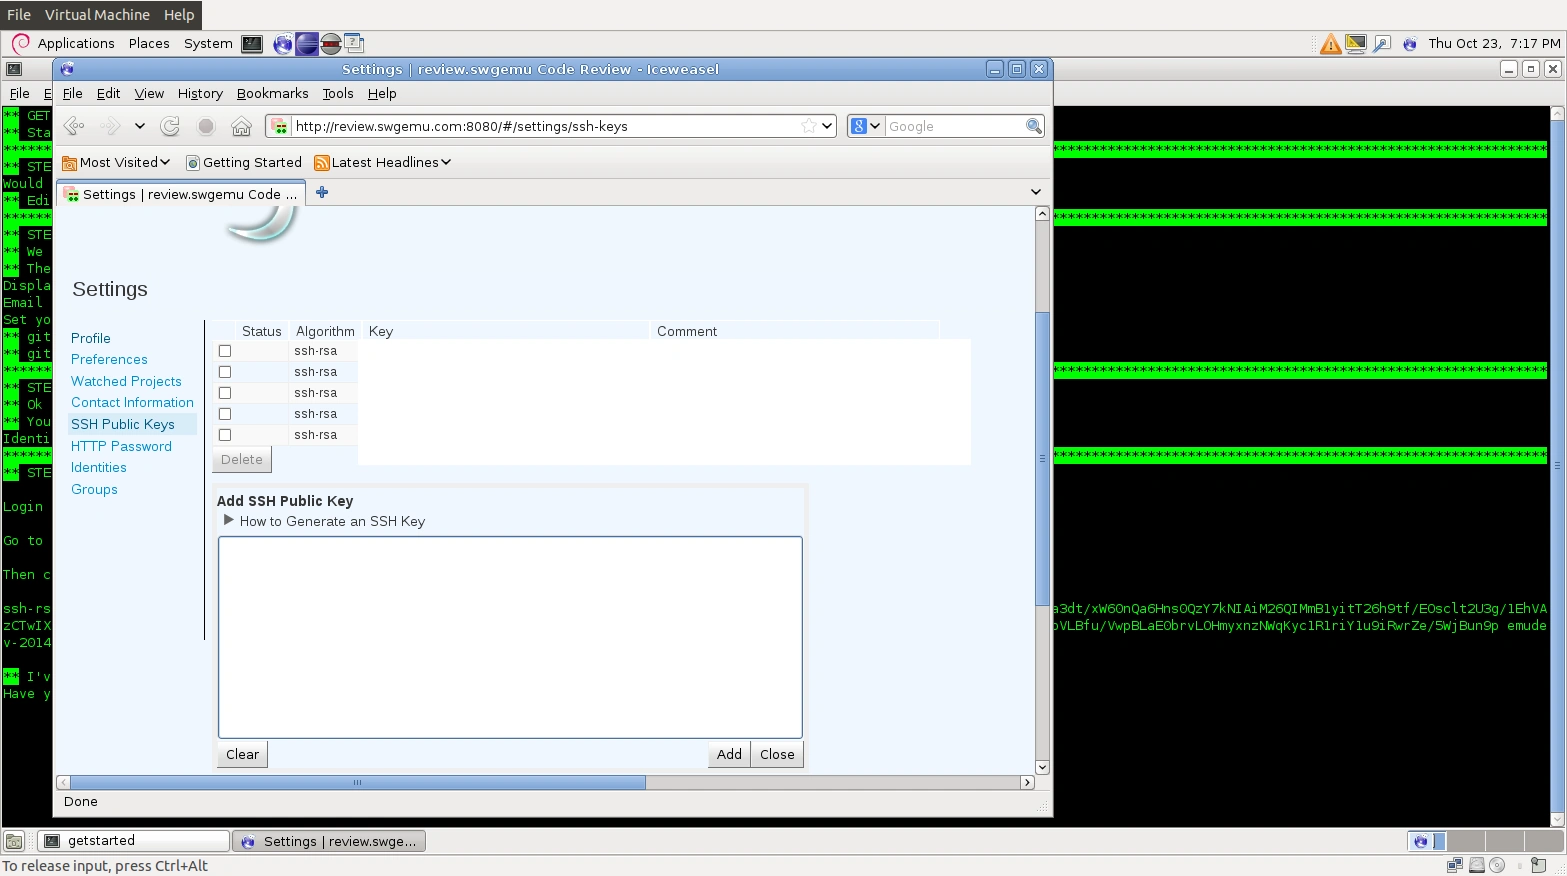
Task: Tick the checkbox for the fifth ssh-rsa key
Action: tap(225, 435)
